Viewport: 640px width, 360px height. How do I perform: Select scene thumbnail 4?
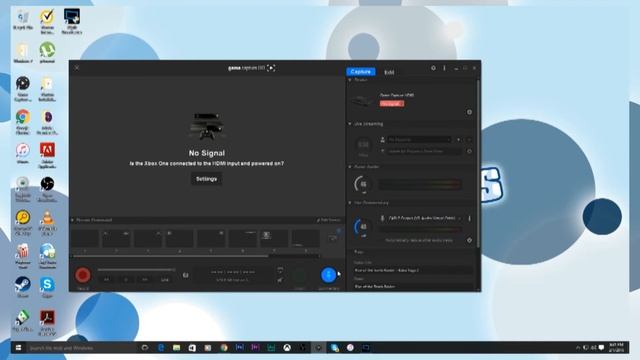(x=179, y=239)
